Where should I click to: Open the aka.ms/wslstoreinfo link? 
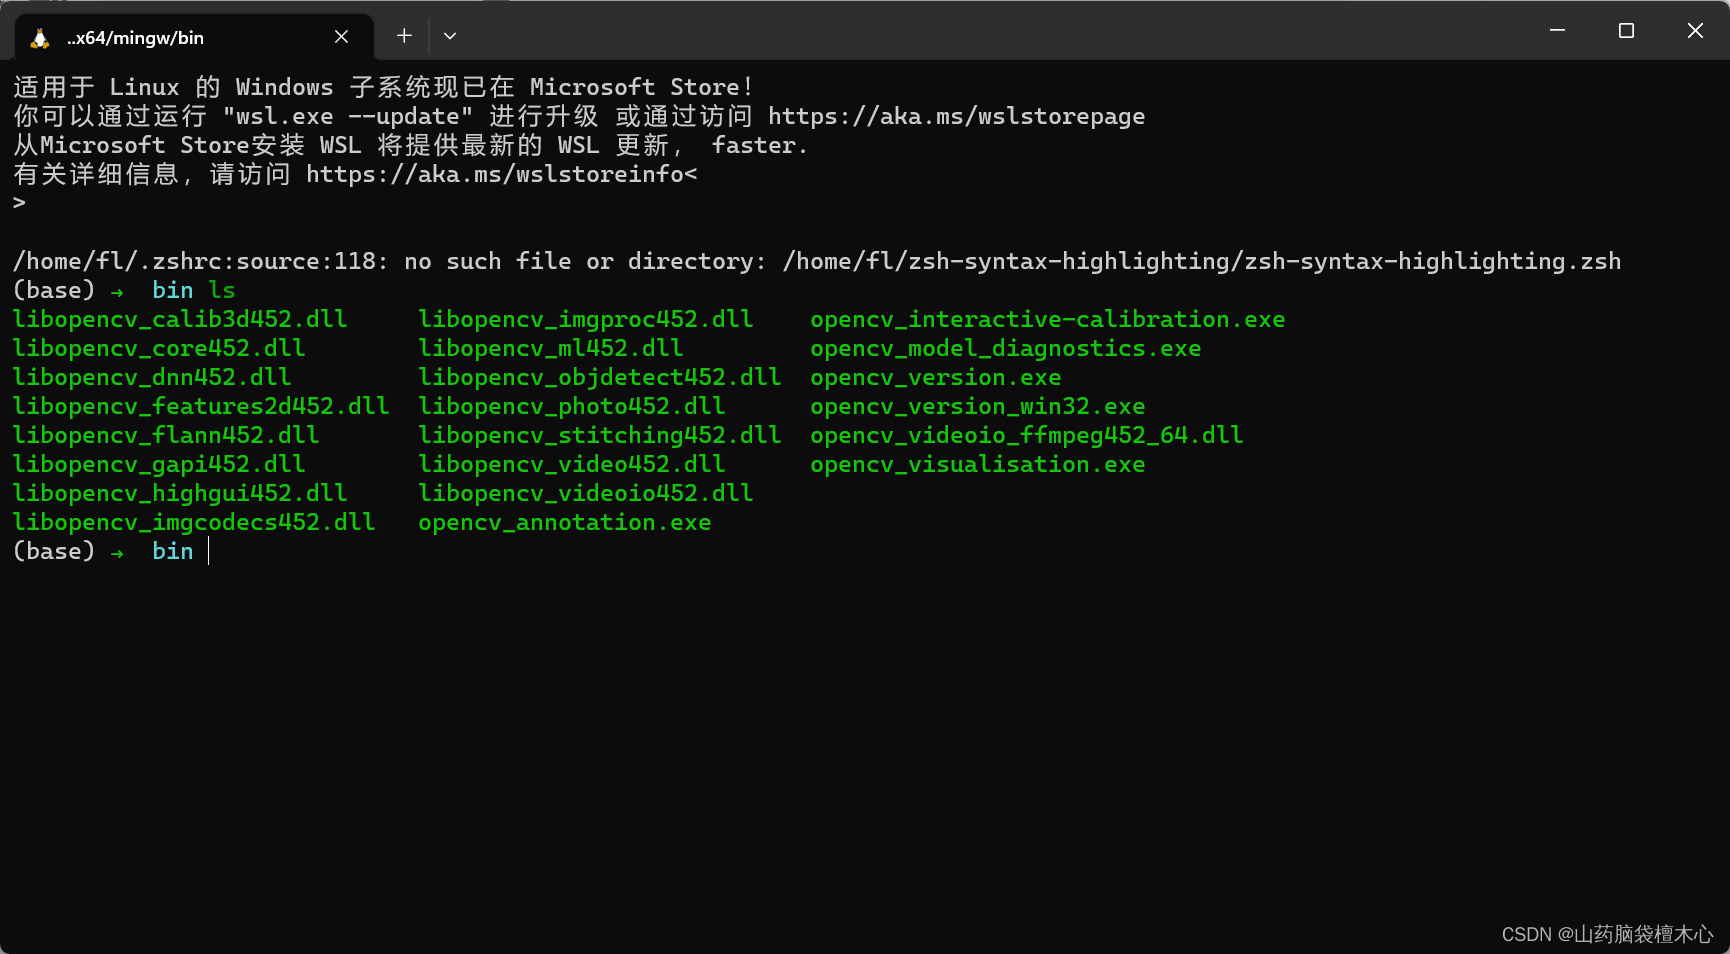point(495,175)
